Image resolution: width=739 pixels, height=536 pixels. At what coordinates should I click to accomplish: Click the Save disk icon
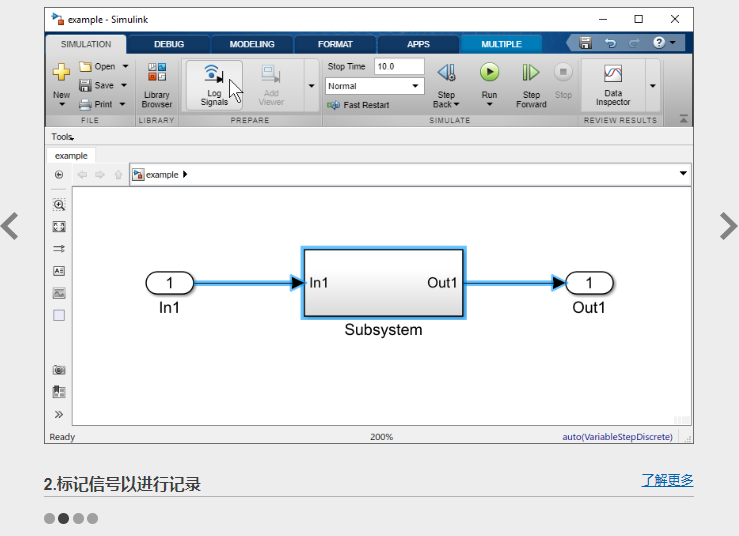click(x=85, y=85)
